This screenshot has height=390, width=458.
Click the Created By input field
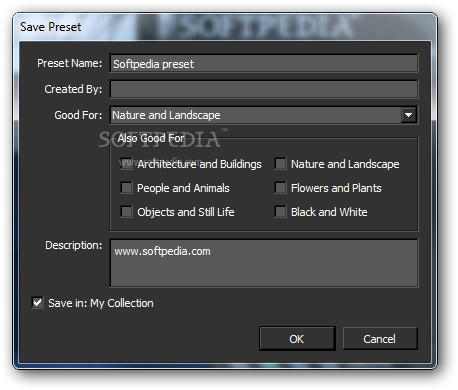[x=264, y=89]
